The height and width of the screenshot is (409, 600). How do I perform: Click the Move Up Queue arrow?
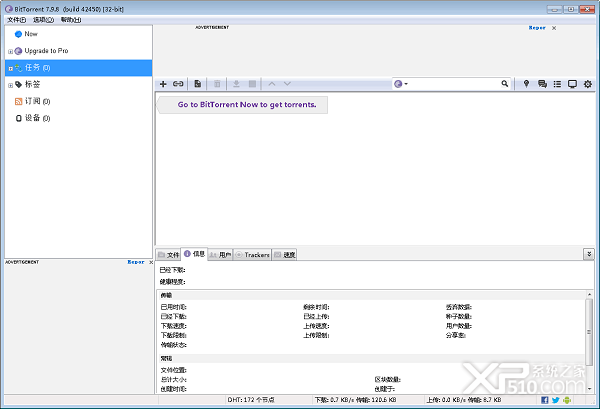point(272,84)
